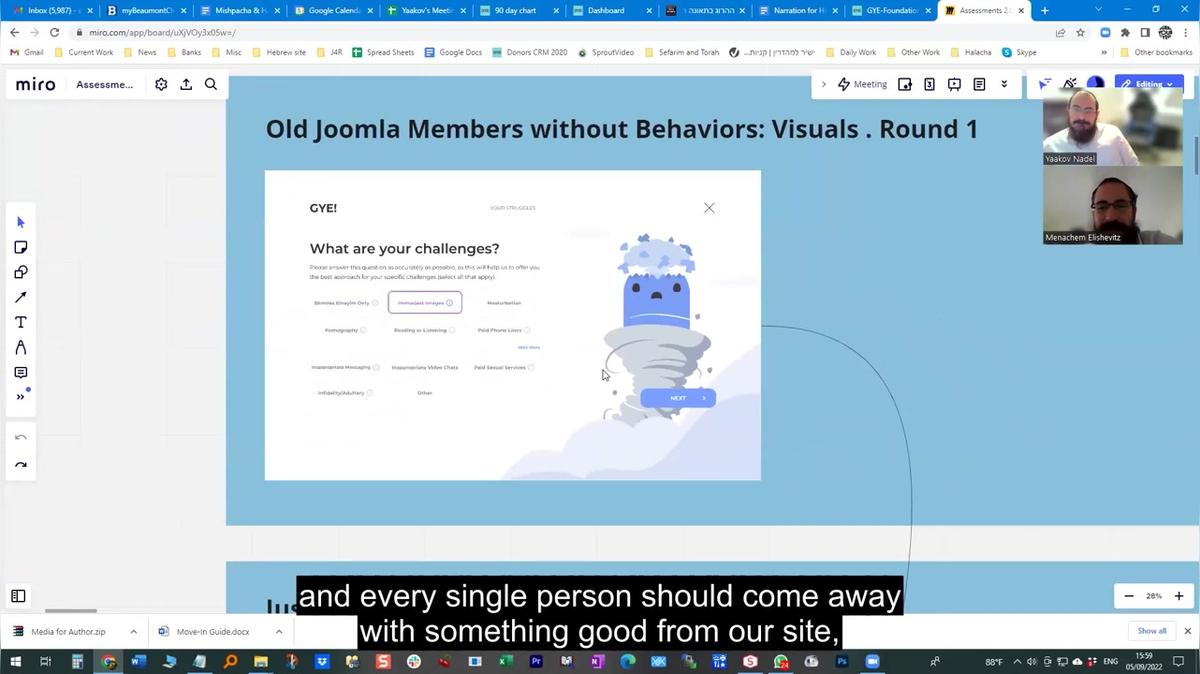The height and width of the screenshot is (674, 1200).
Task: Switch to the 90 day chart tab
Action: [520, 11]
